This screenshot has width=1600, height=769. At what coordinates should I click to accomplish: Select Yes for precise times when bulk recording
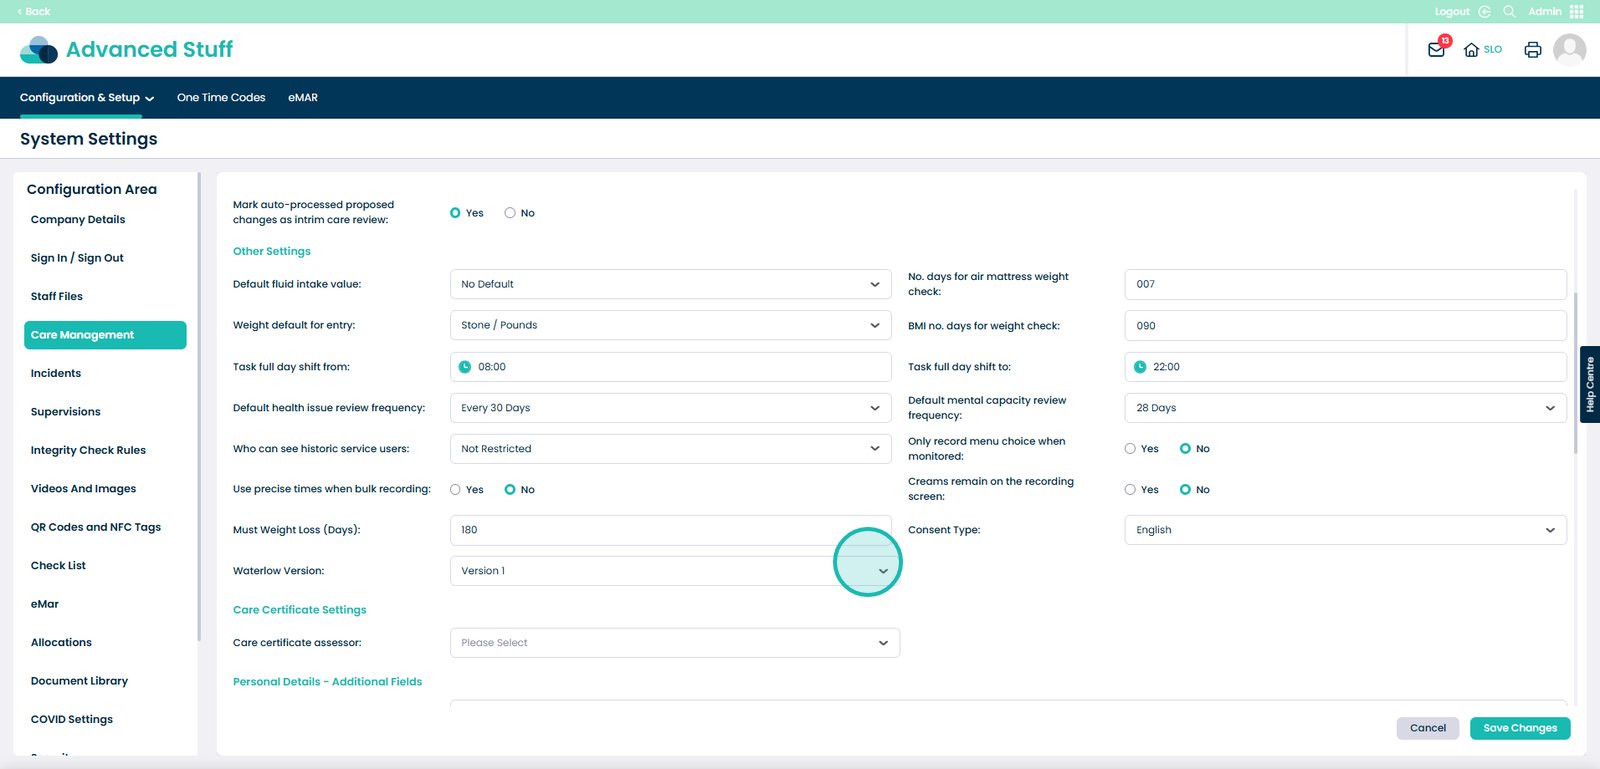tap(456, 490)
